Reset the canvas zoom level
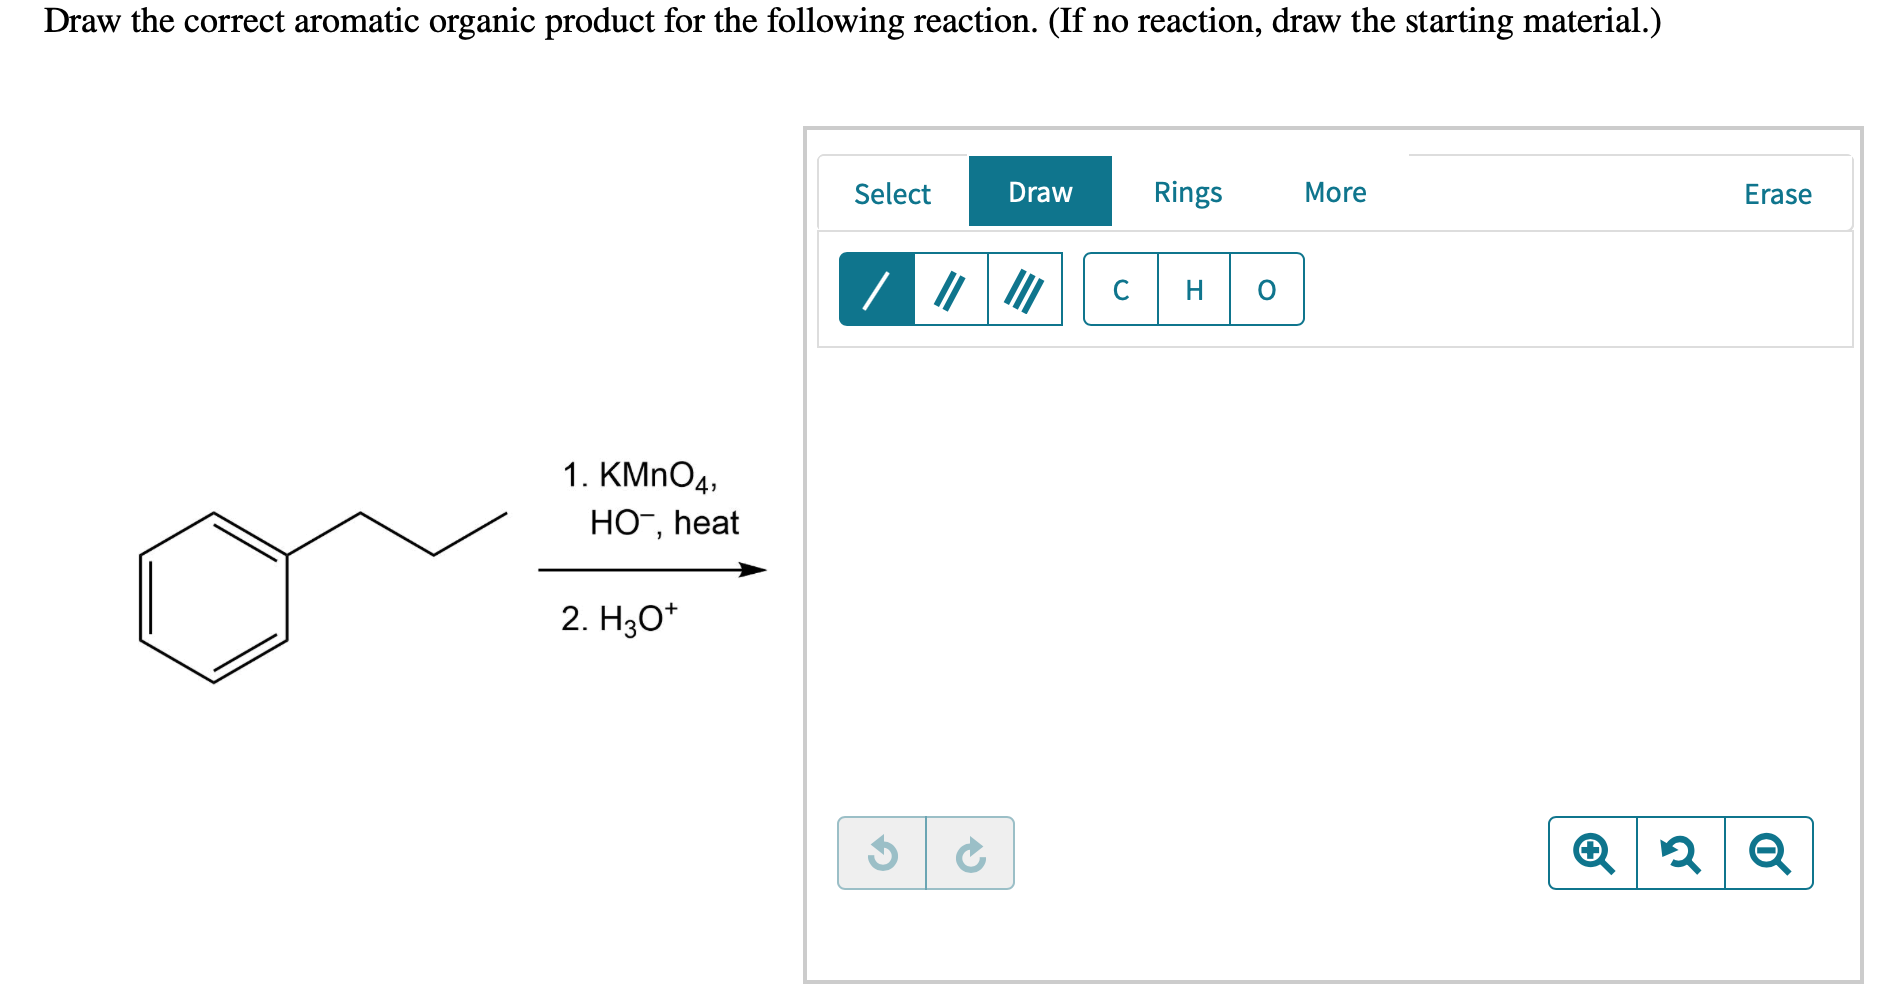1890x1000 pixels. tap(1681, 853)
